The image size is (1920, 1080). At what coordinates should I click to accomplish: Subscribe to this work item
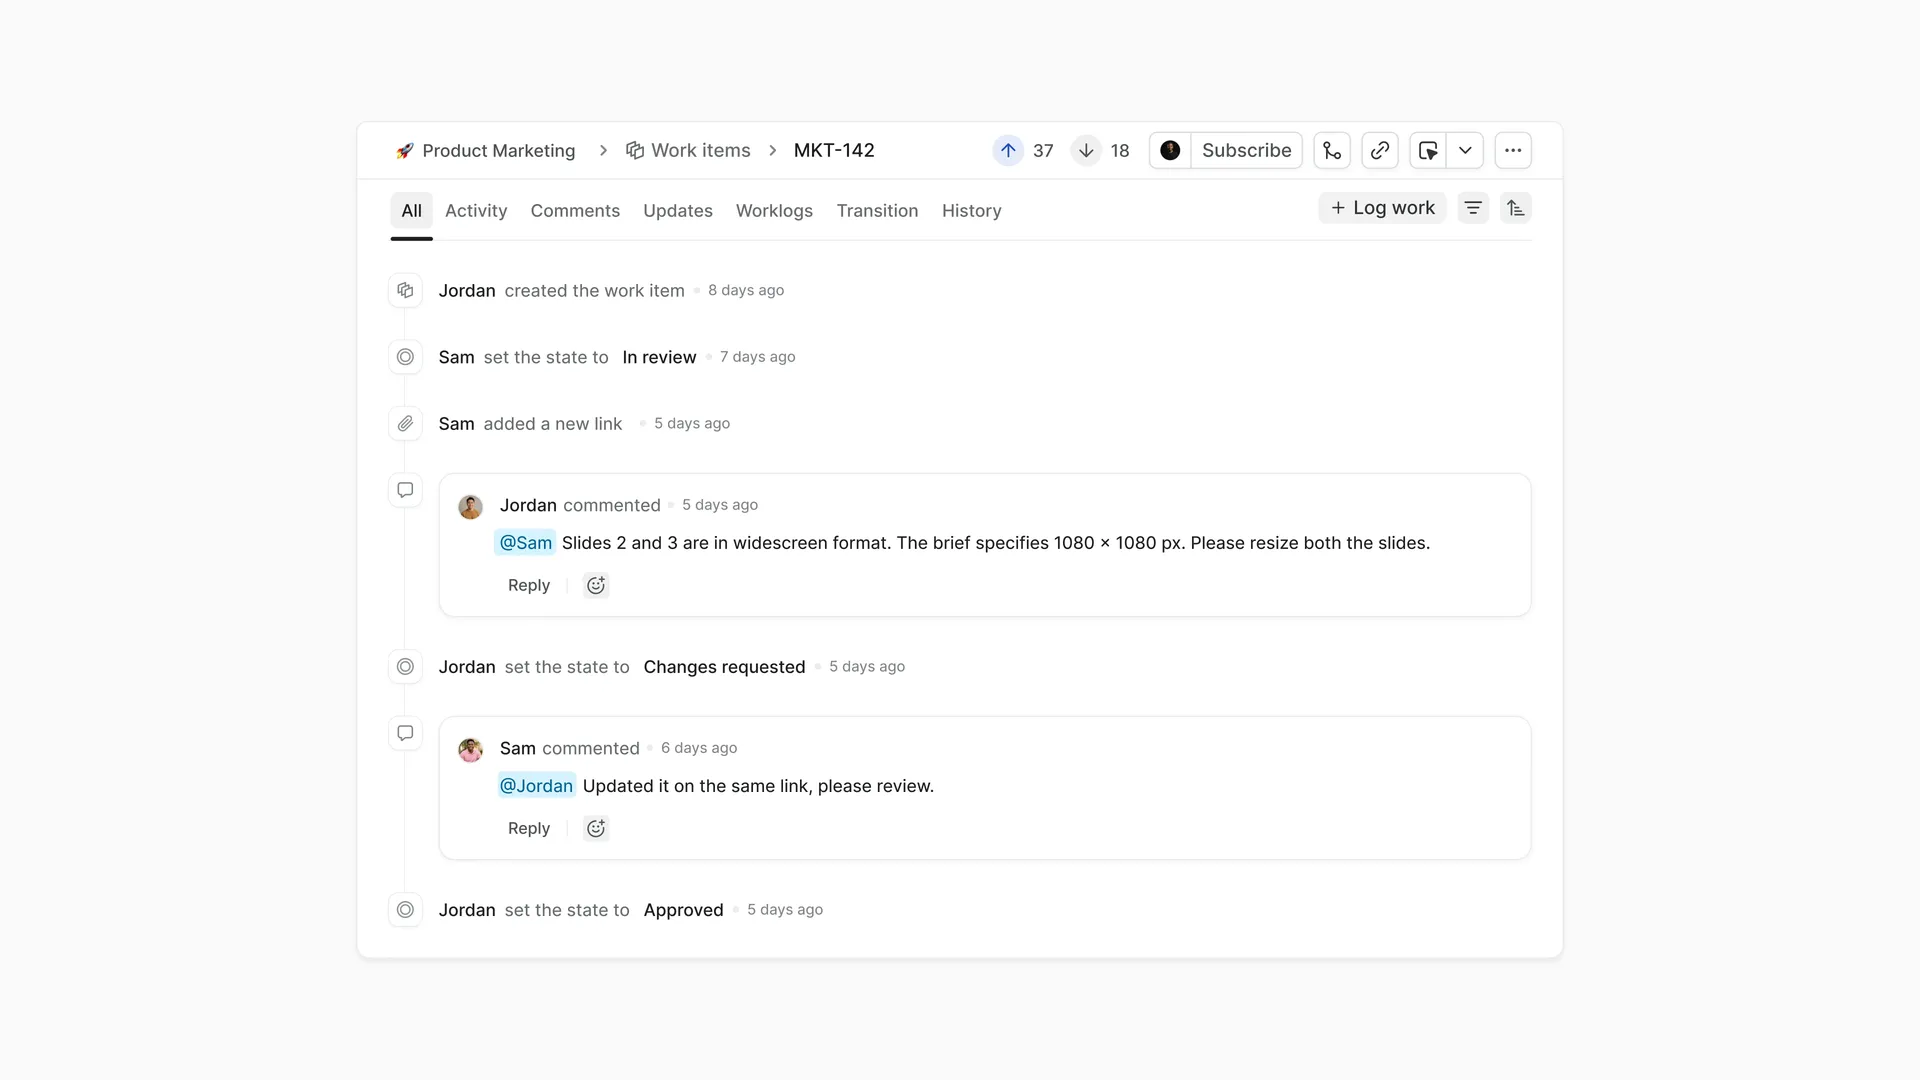[1246, 150]
